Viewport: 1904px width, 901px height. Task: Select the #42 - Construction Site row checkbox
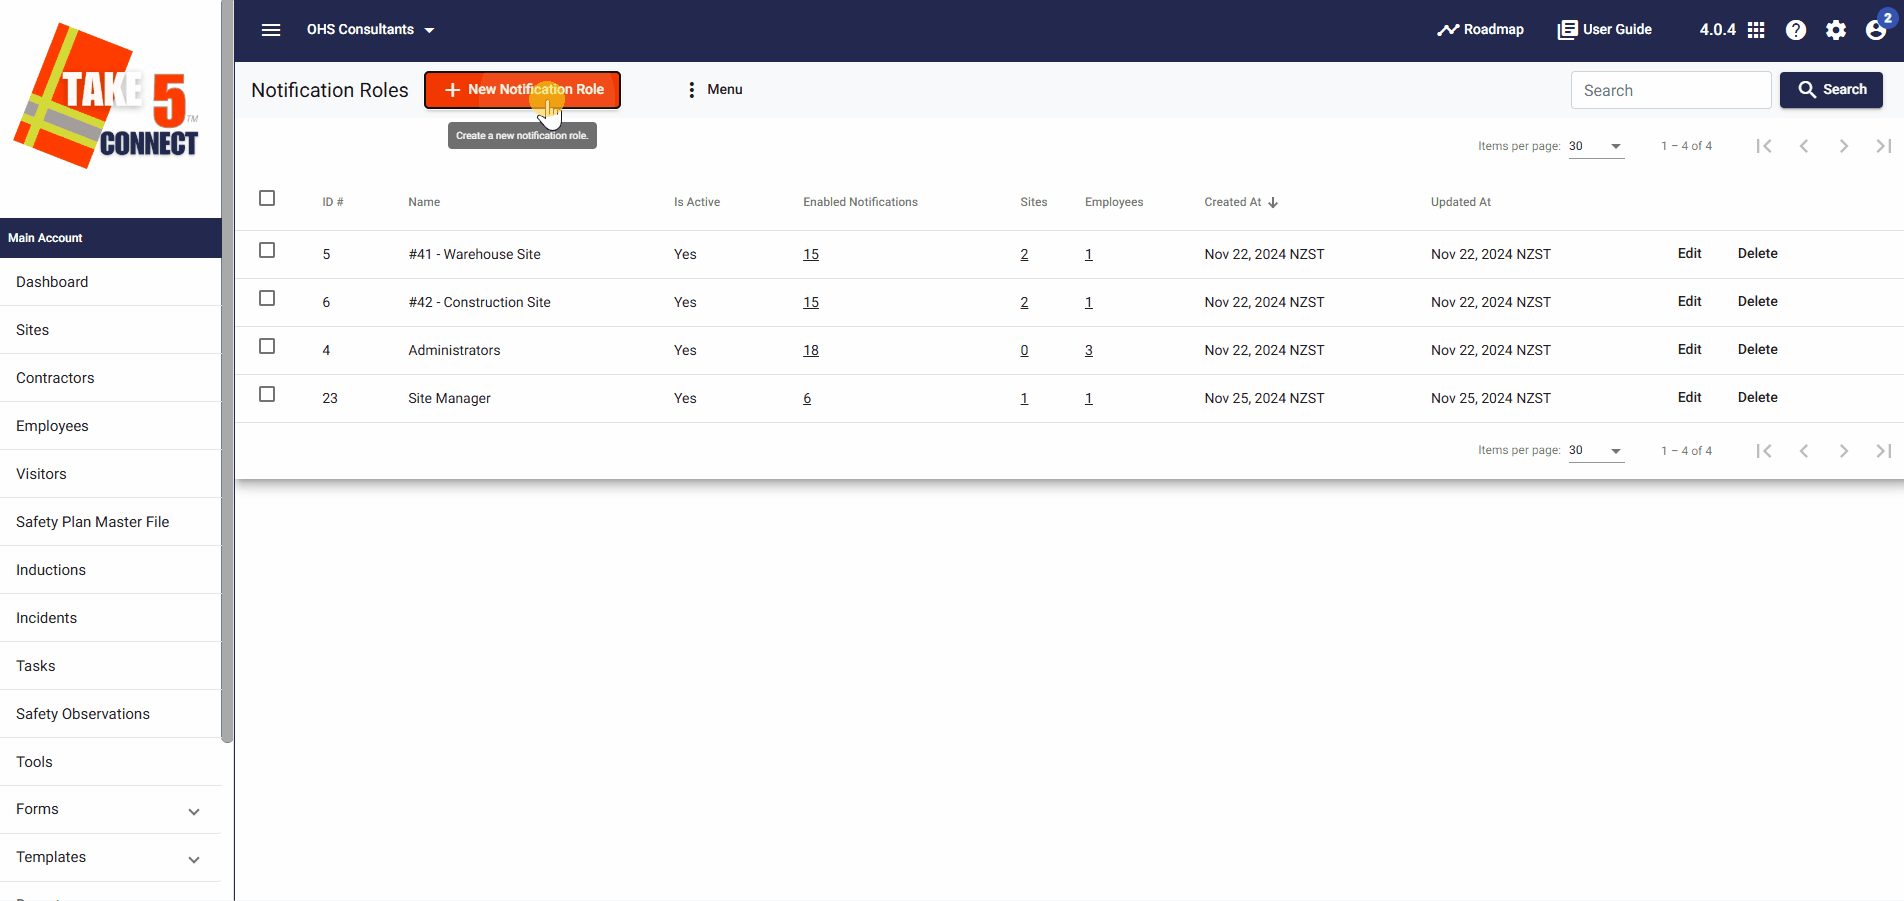[x=267, y=298]
